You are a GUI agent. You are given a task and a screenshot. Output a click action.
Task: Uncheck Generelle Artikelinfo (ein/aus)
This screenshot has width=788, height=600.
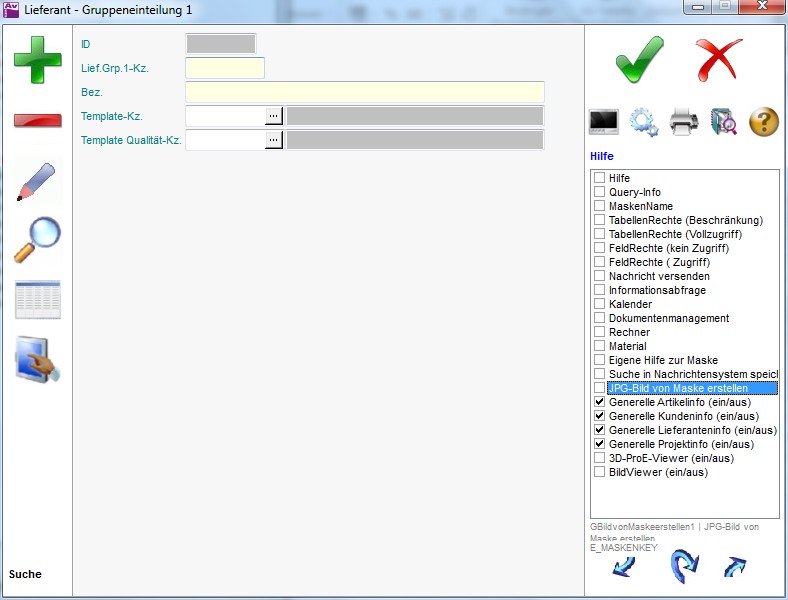click(600, 402)
